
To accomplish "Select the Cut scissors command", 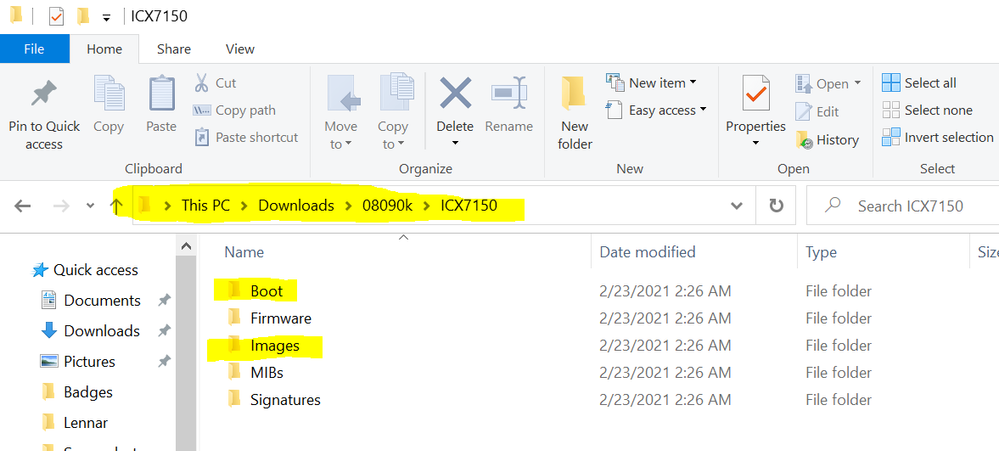I will pos(215,83).
